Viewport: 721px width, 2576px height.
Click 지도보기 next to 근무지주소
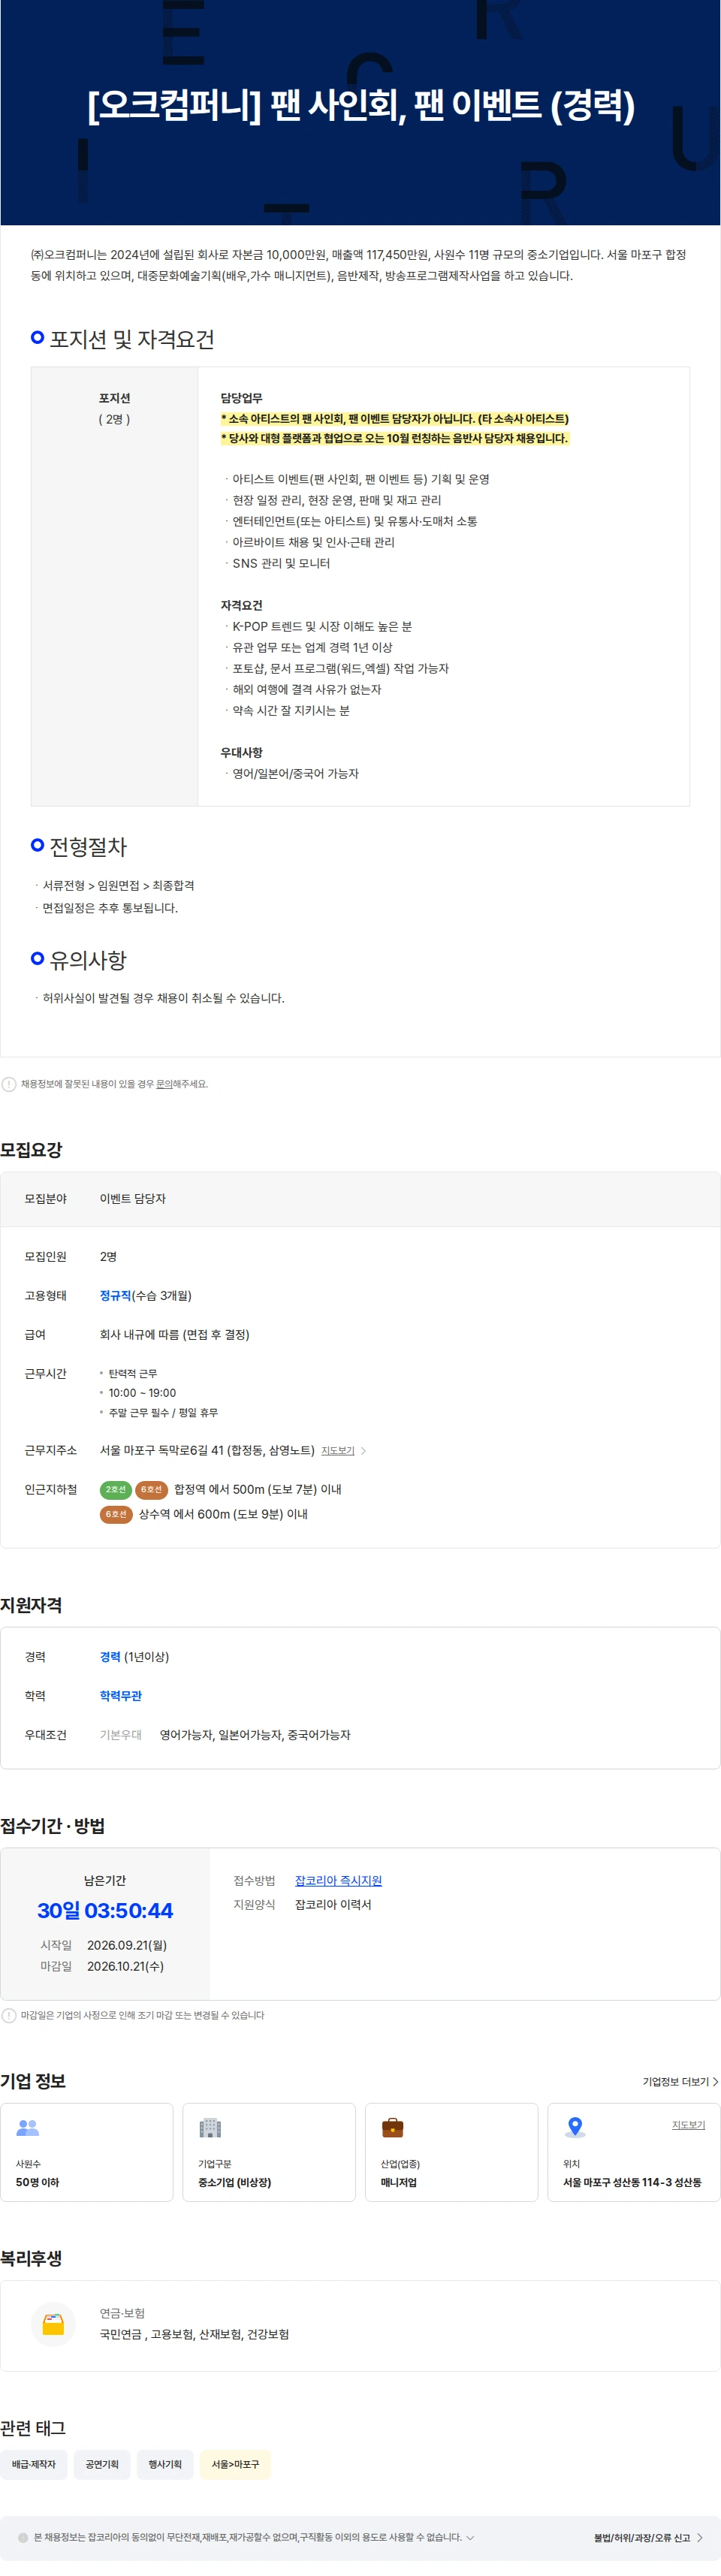(337, 1451)
